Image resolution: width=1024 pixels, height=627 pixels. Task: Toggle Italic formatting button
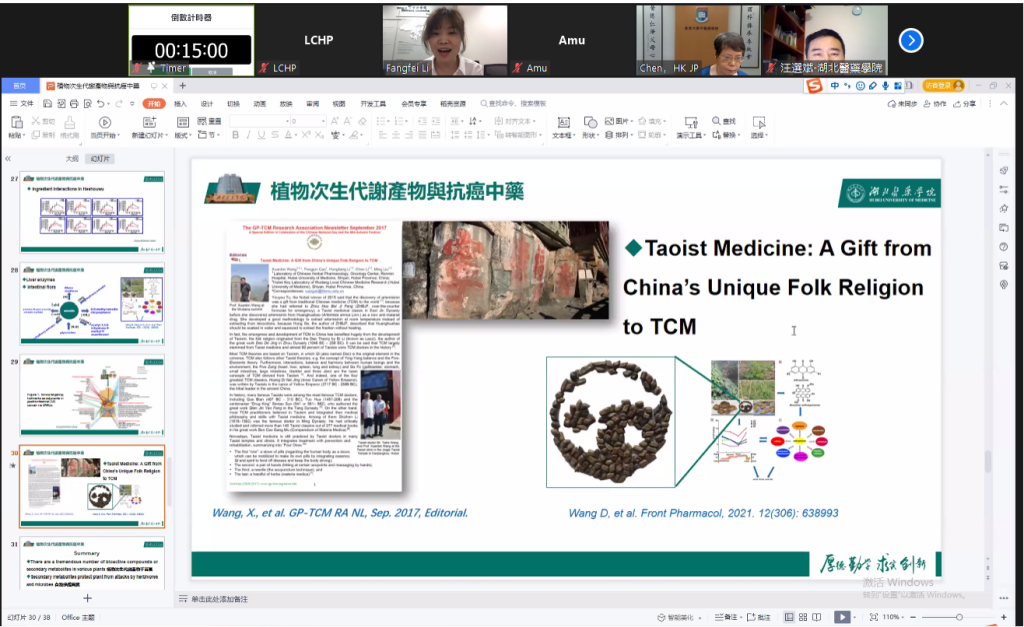(x=248, y=135)
